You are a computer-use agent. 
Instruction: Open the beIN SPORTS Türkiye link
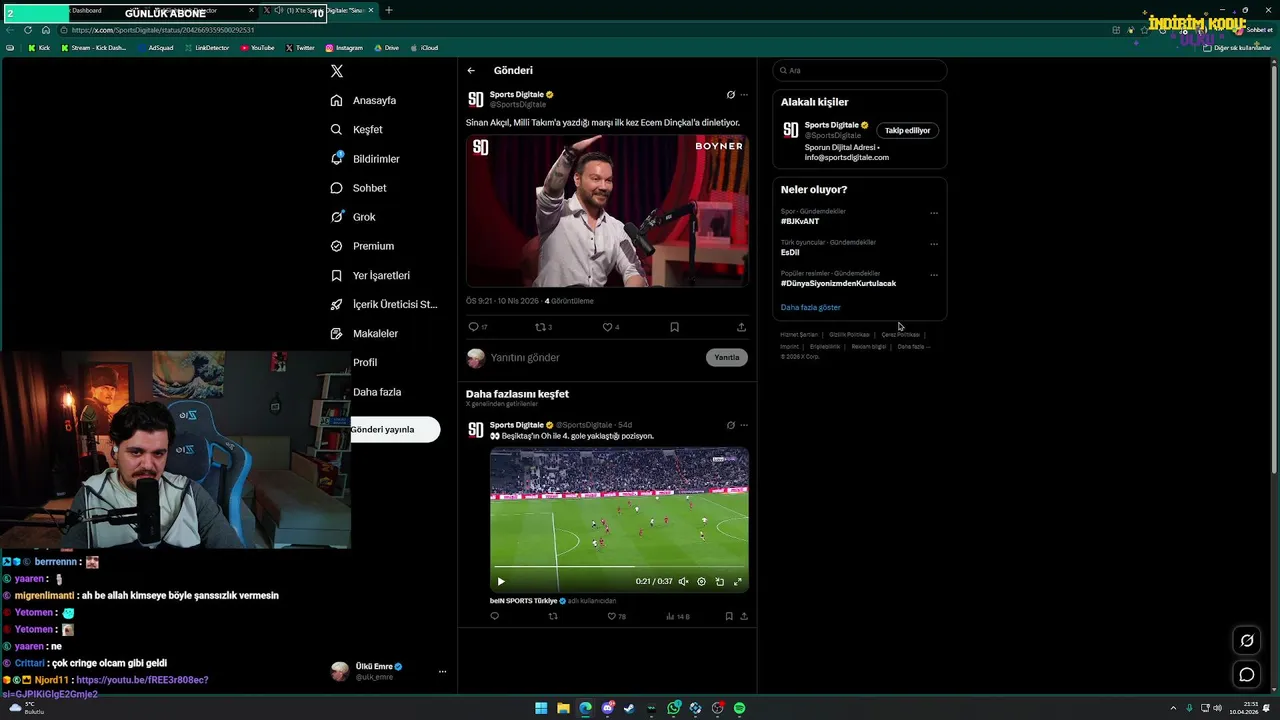pyautogui.click(x=524, y=601)
